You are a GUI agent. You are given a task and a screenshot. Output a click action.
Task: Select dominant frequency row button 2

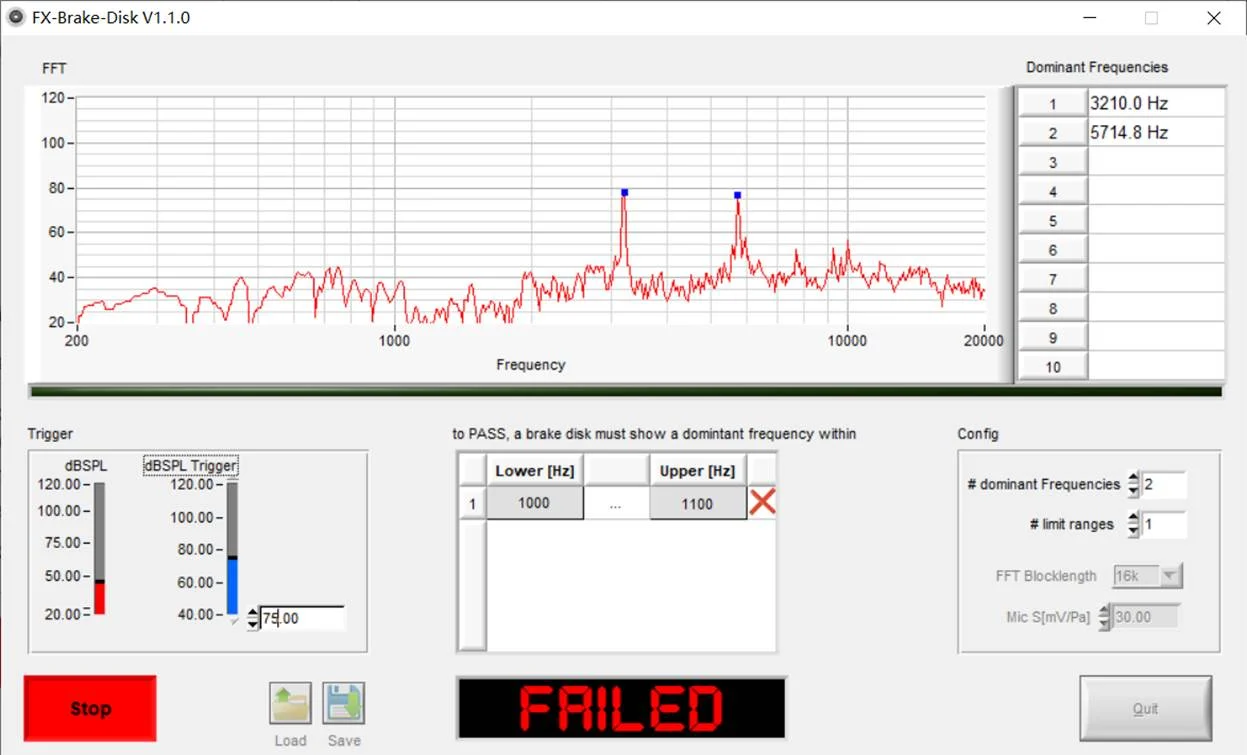(1053, 132)
